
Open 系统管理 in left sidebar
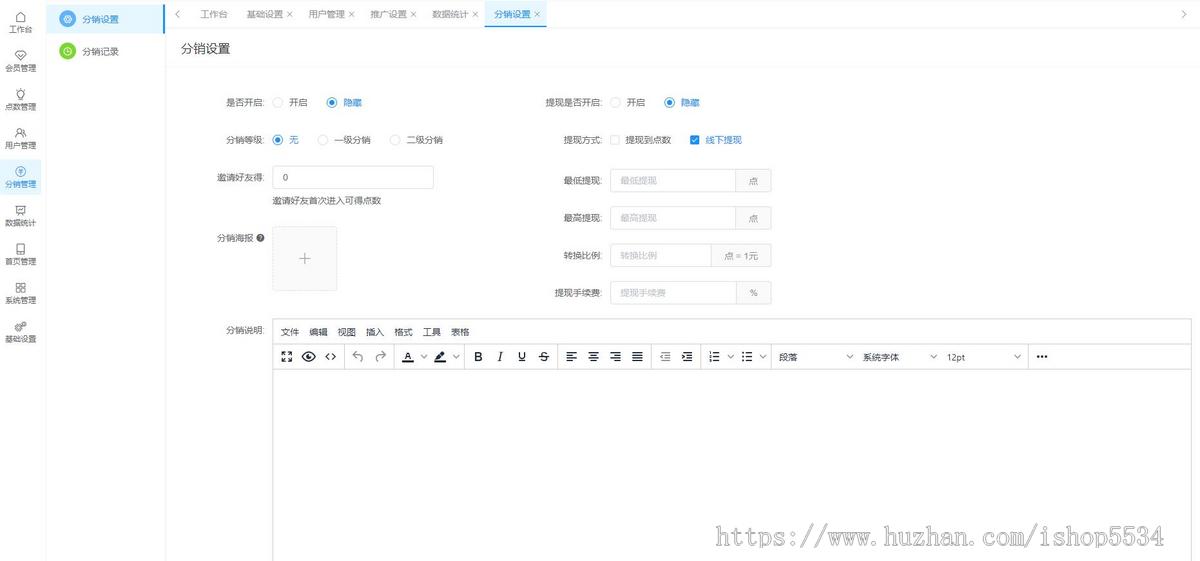click(20, 293)
